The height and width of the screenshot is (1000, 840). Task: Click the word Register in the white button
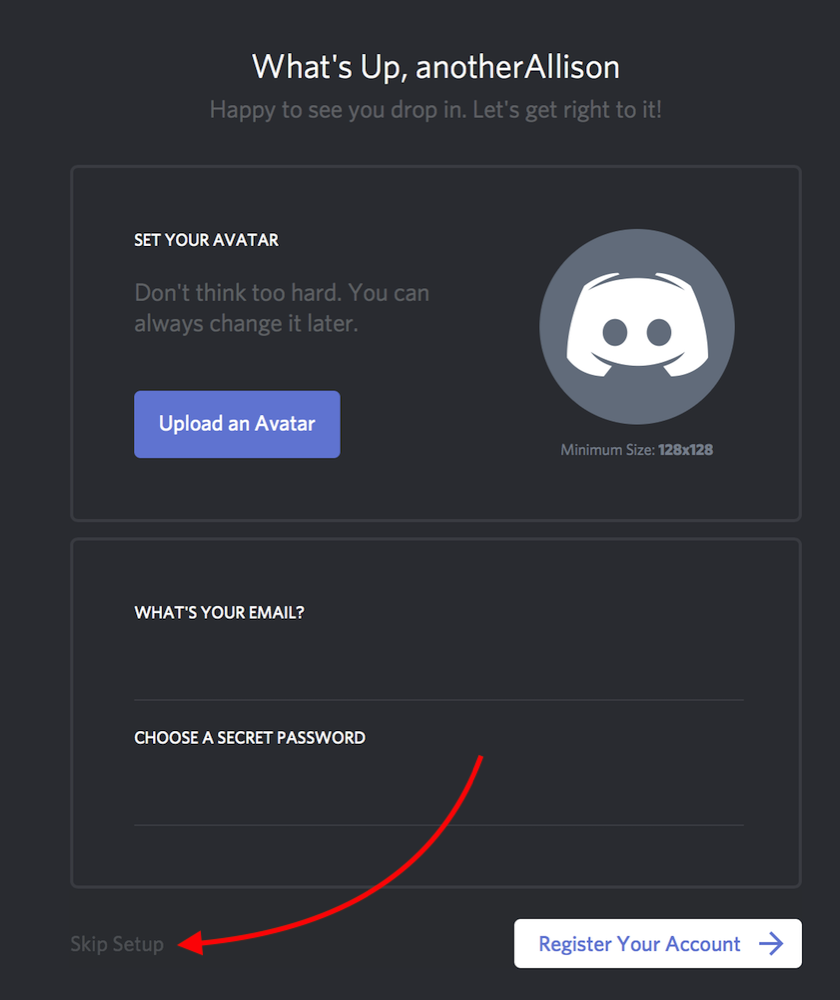[575, 944]
